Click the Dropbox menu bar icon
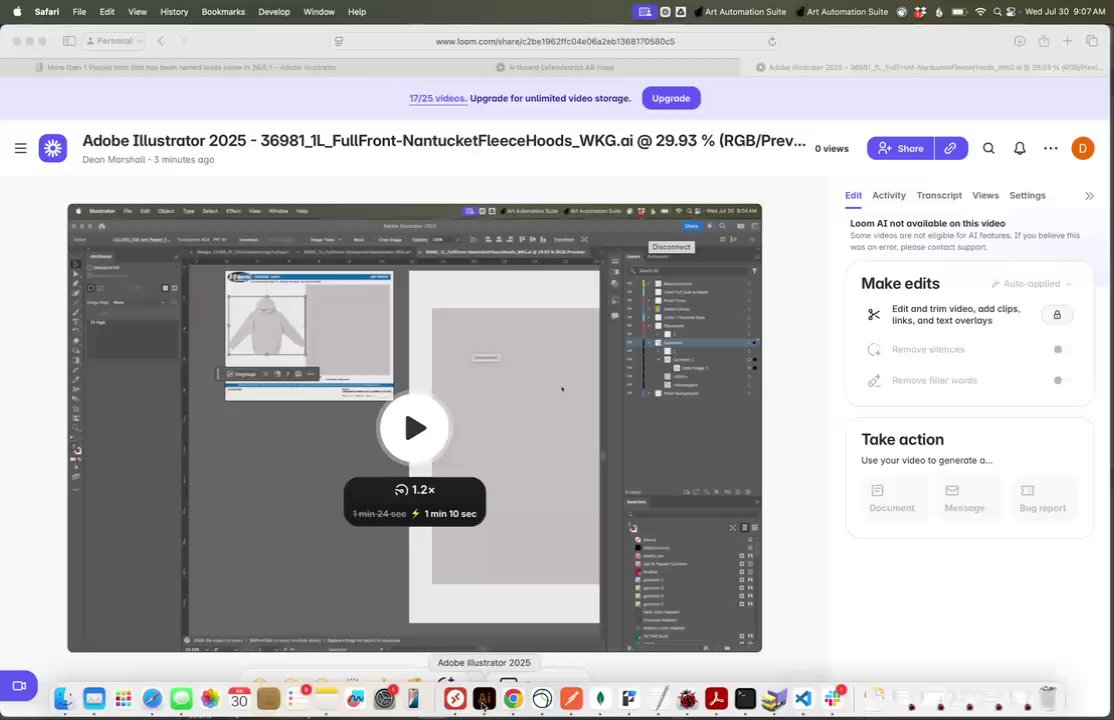 (x=921, y=11)
